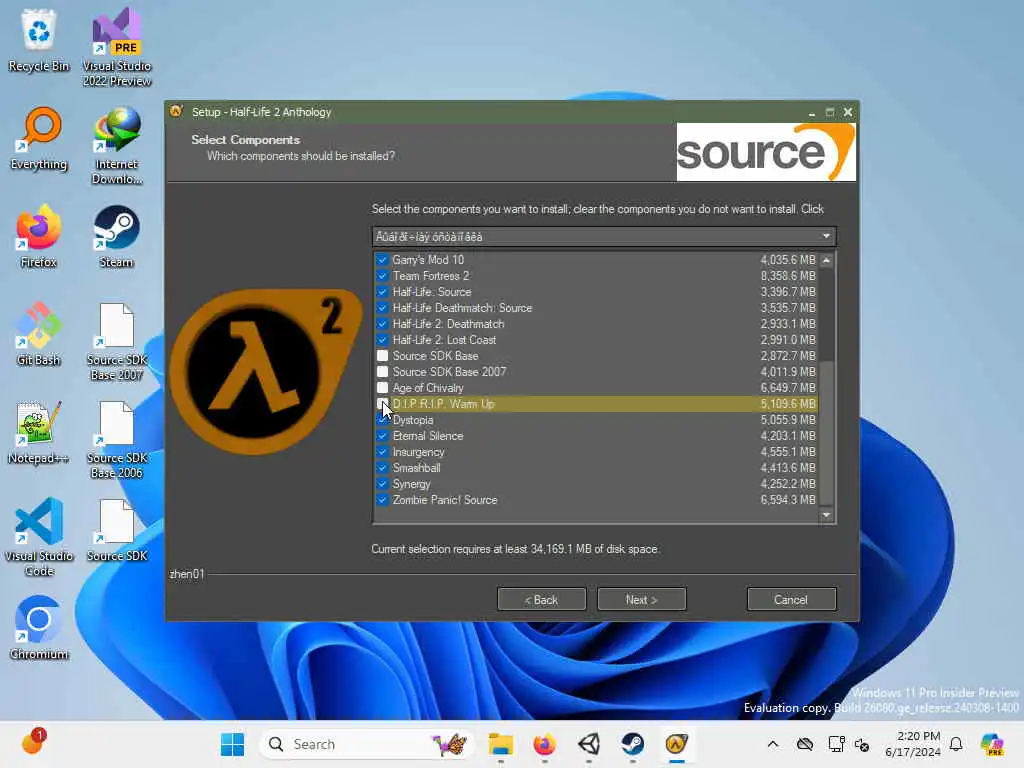Uncheck the Synergy component

pyautogui.click(x=383, y=484)
